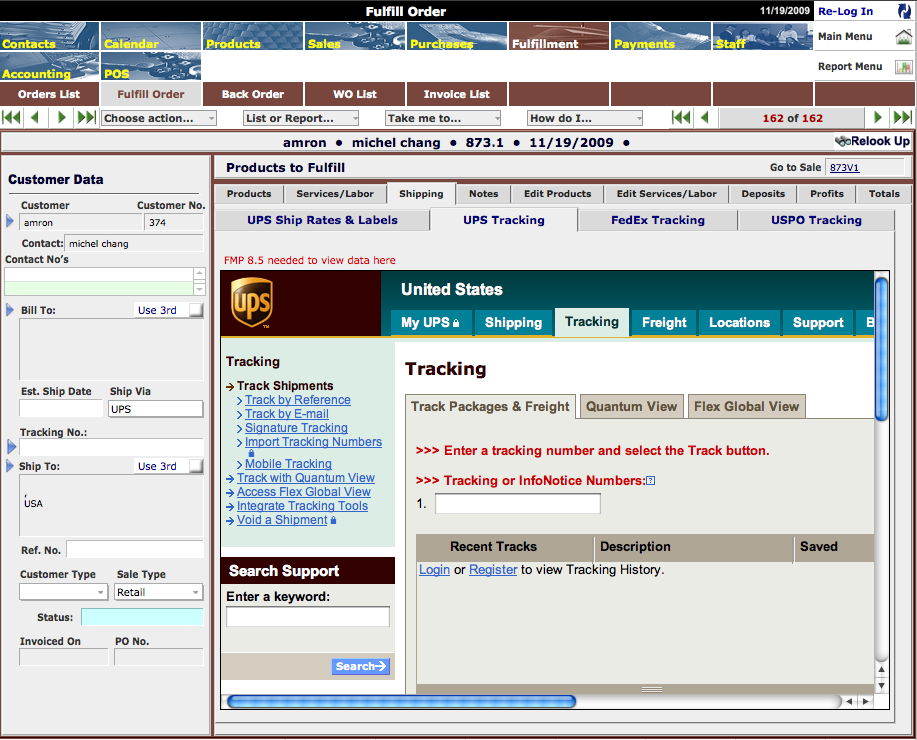Open the Staff module icon

click(762, 36)
